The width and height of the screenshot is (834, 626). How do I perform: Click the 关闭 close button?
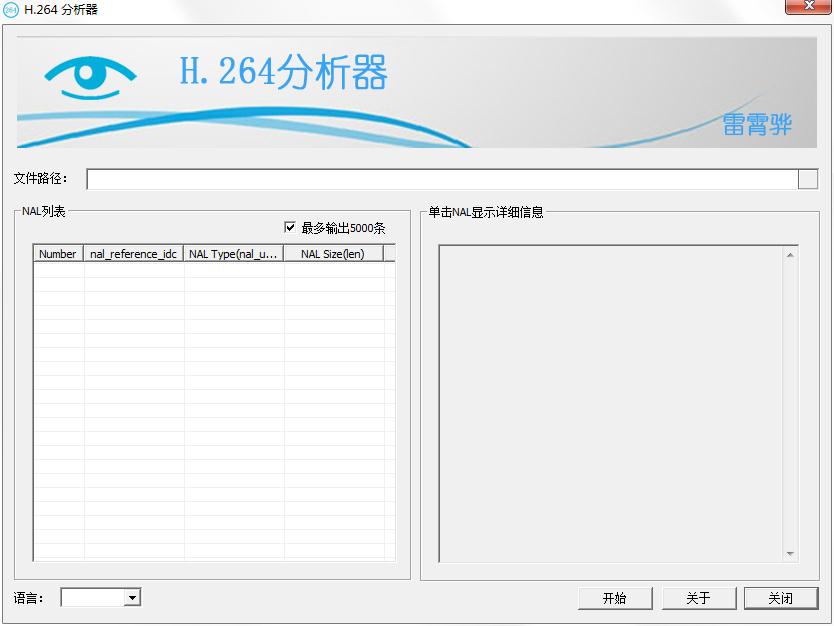click(x=781, y=597)
